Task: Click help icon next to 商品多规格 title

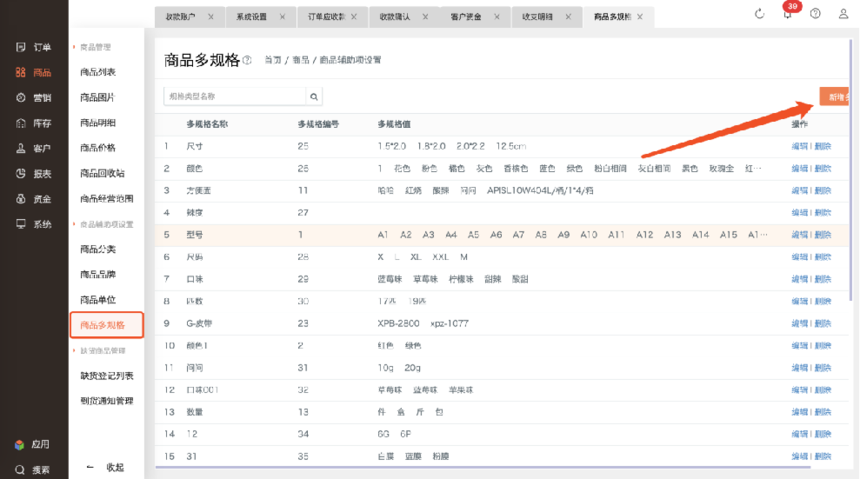Action: click(247, 61)
